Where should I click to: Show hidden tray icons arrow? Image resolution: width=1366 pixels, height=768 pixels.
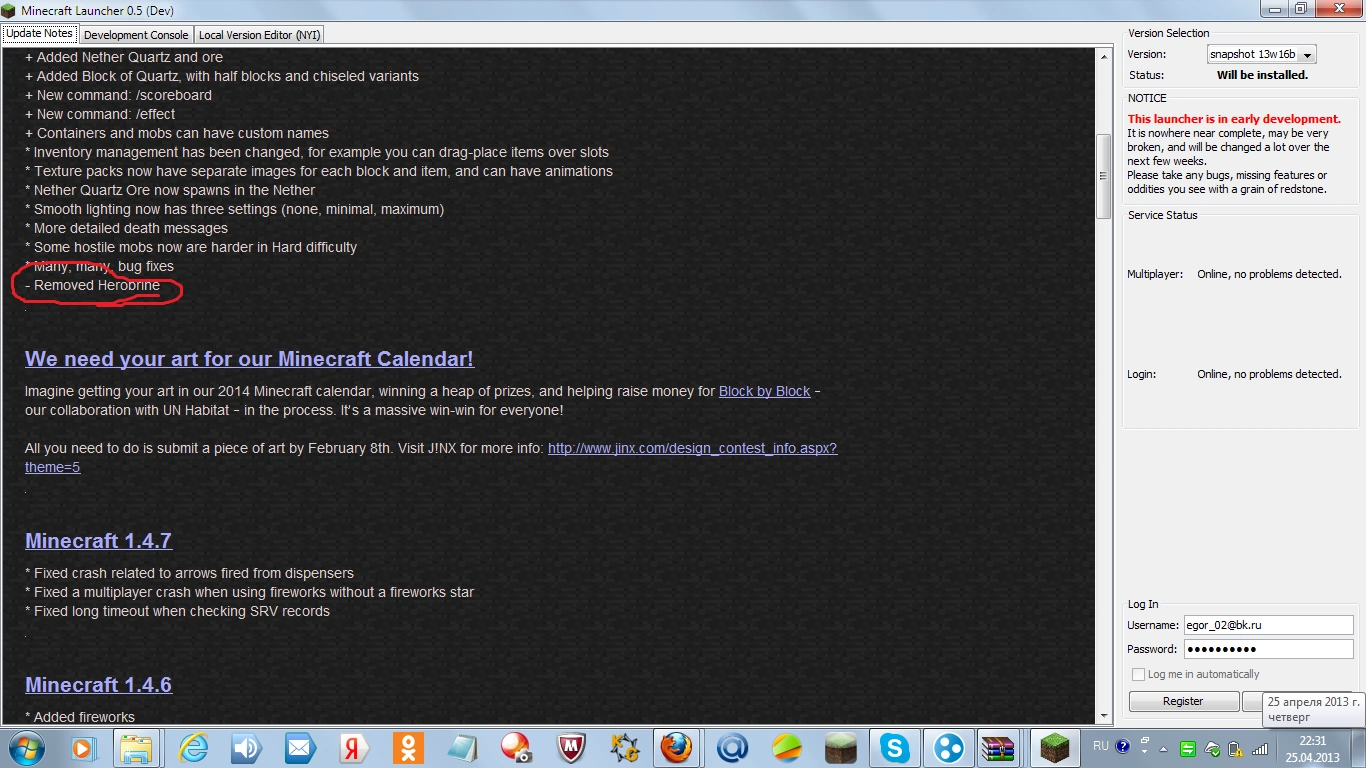click(x=1165, y=748)
